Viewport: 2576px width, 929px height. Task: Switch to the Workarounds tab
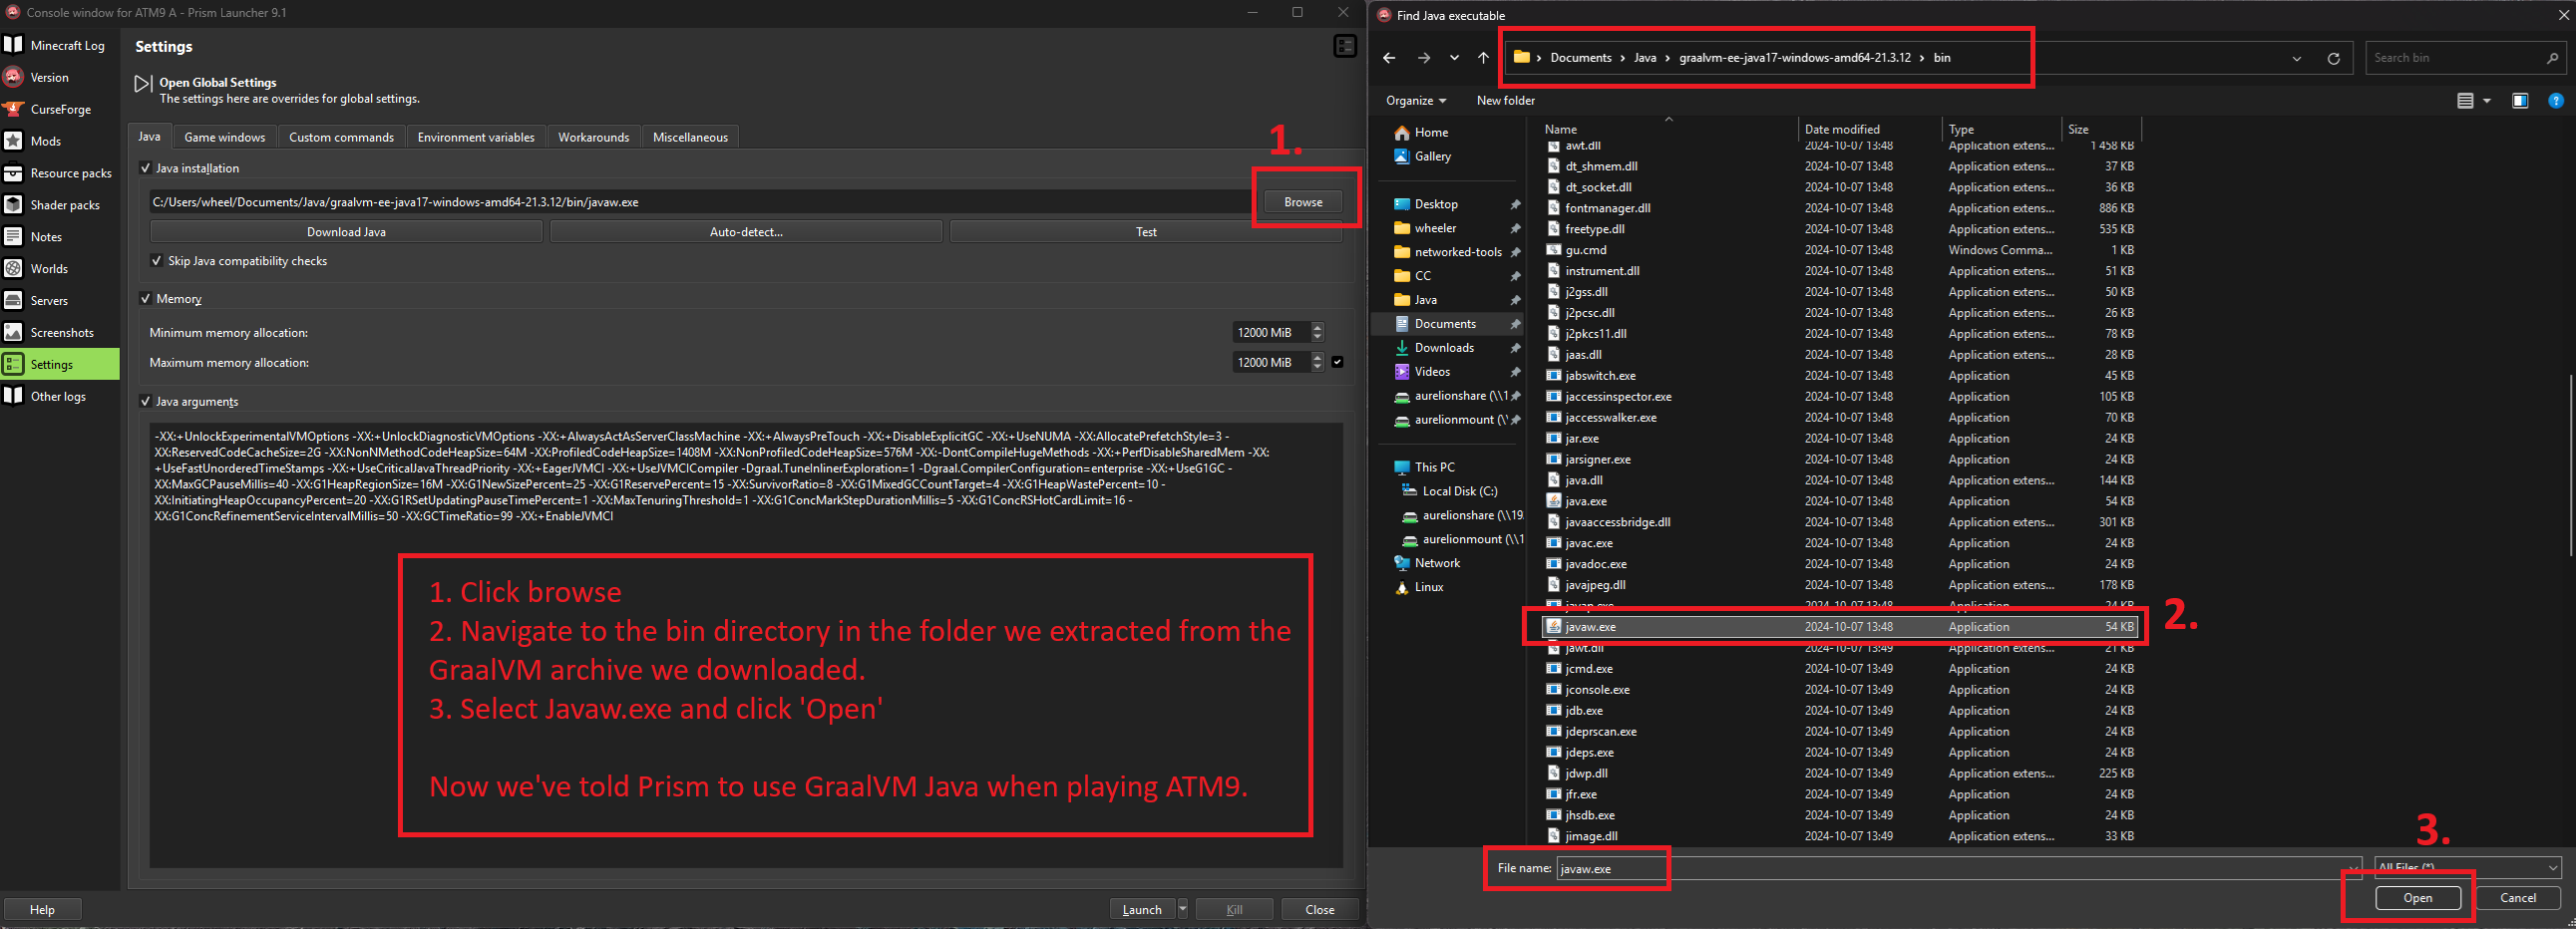pos(593,137)
